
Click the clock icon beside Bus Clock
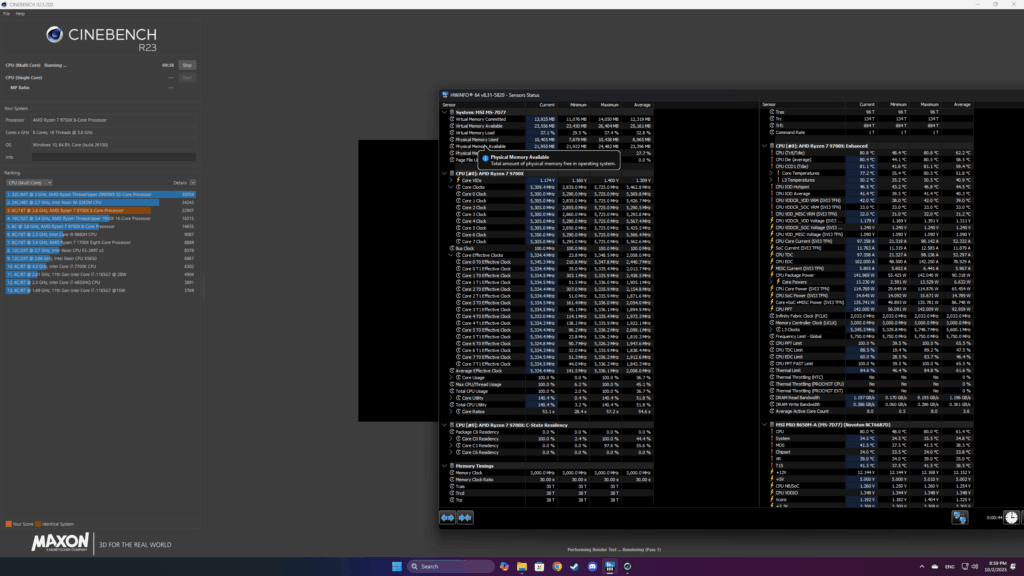tap(451, 248)
